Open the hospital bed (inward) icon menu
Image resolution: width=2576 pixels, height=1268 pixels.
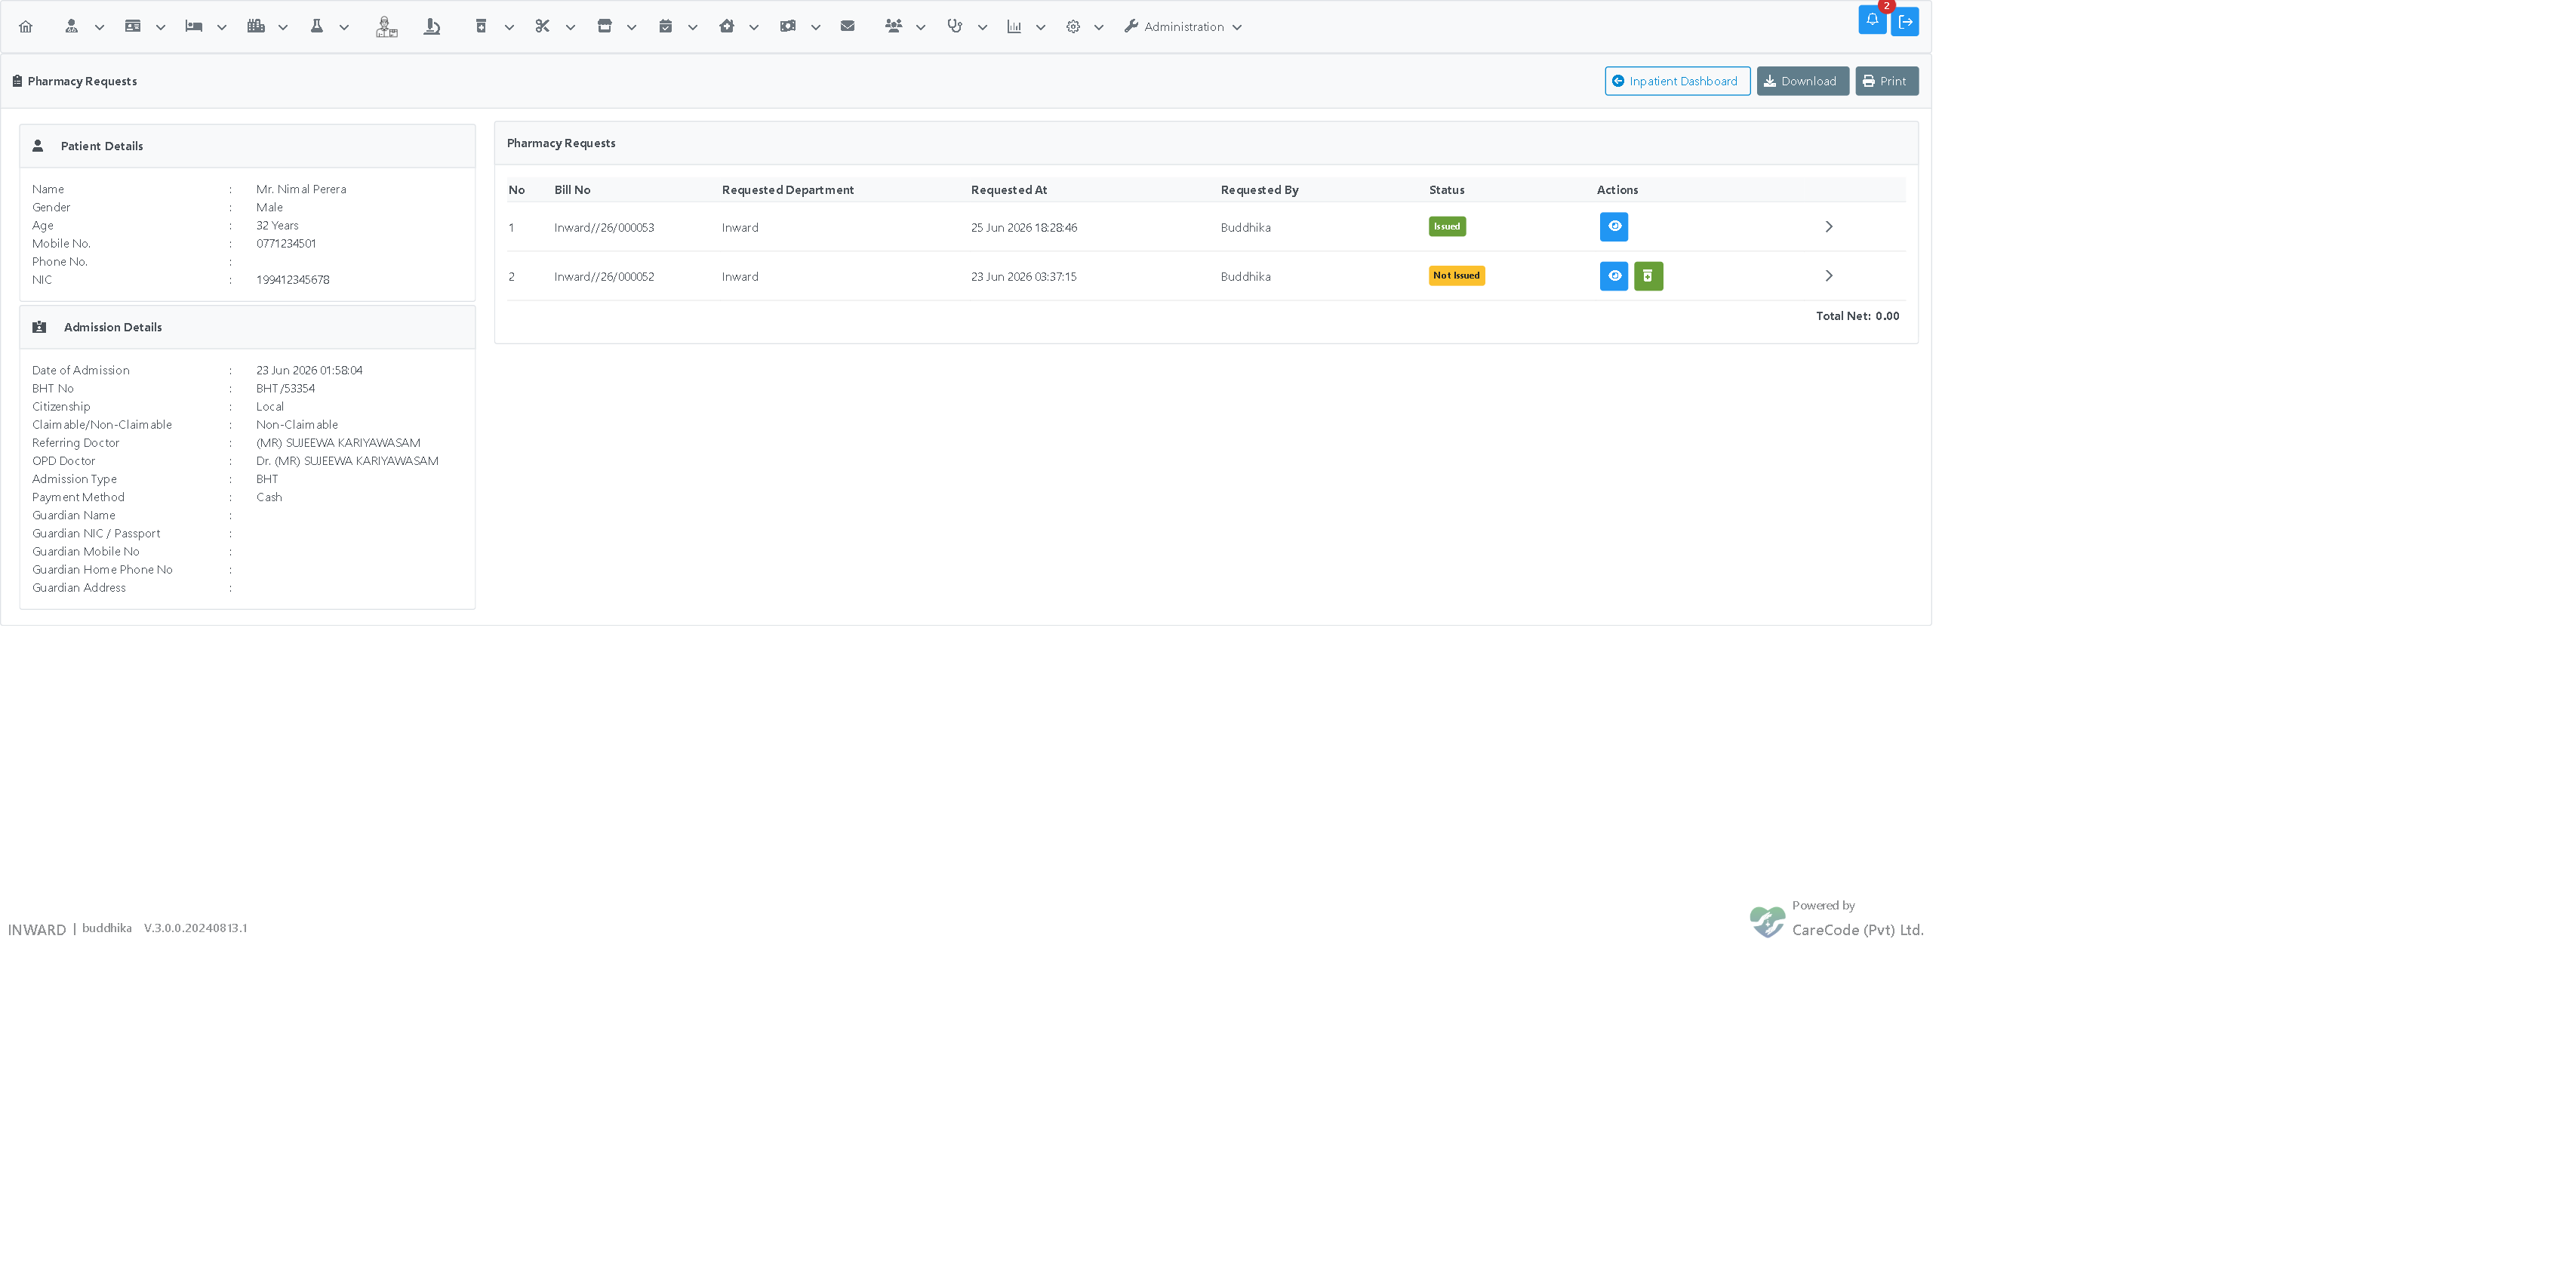coord(194,27)
